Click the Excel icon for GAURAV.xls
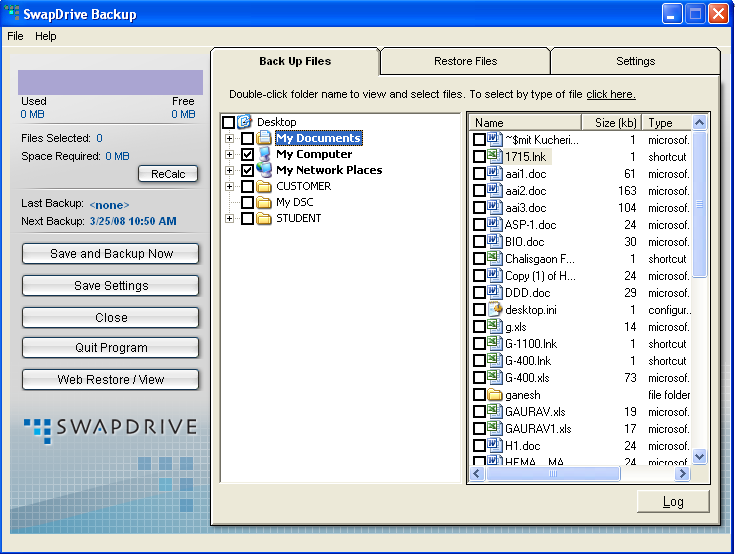This screenshot has width=735, height=554. pos(494,412)
